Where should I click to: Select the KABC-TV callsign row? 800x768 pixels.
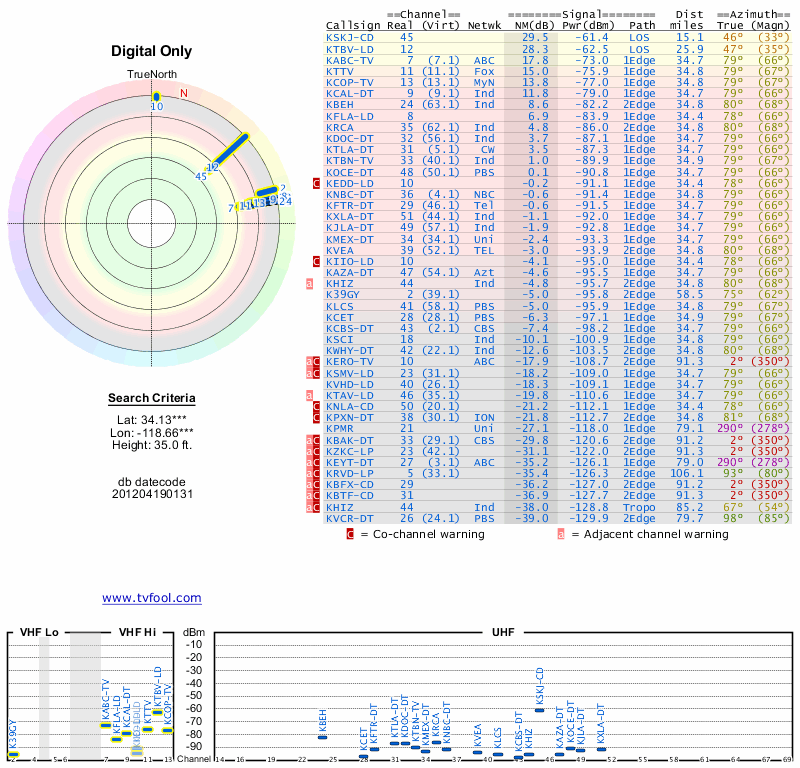350,60
